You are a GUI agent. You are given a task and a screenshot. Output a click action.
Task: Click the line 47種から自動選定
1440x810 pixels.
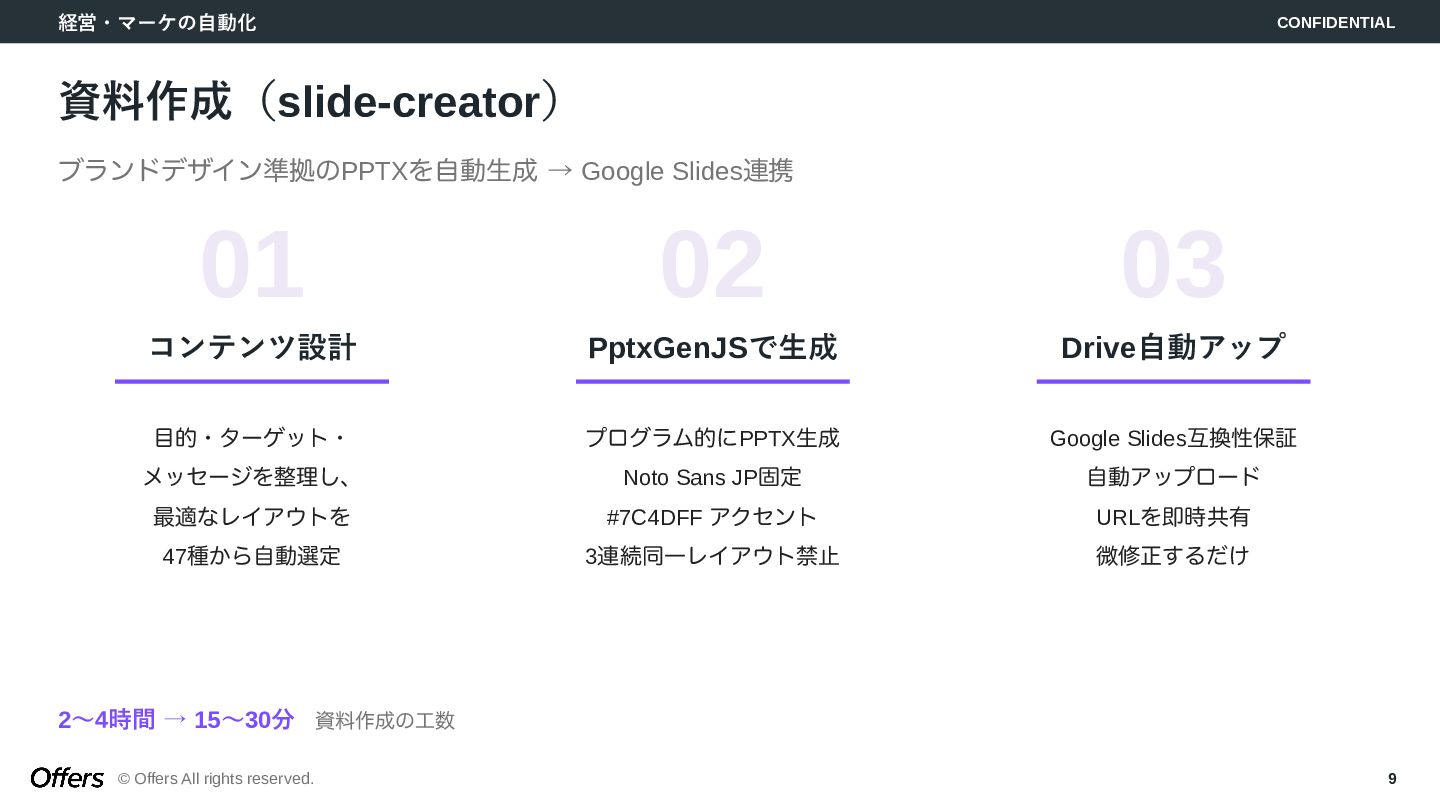[252, 556]
